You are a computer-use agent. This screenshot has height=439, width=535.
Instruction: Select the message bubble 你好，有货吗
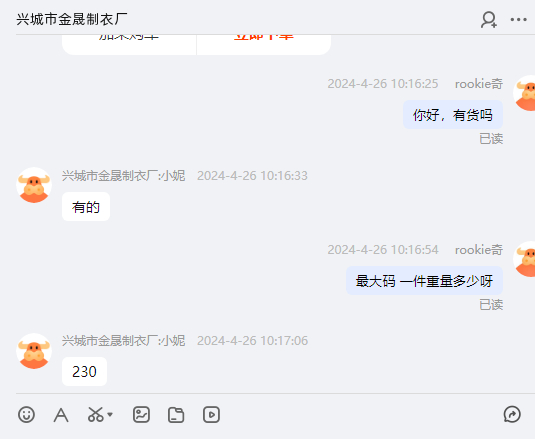(453, 115)
